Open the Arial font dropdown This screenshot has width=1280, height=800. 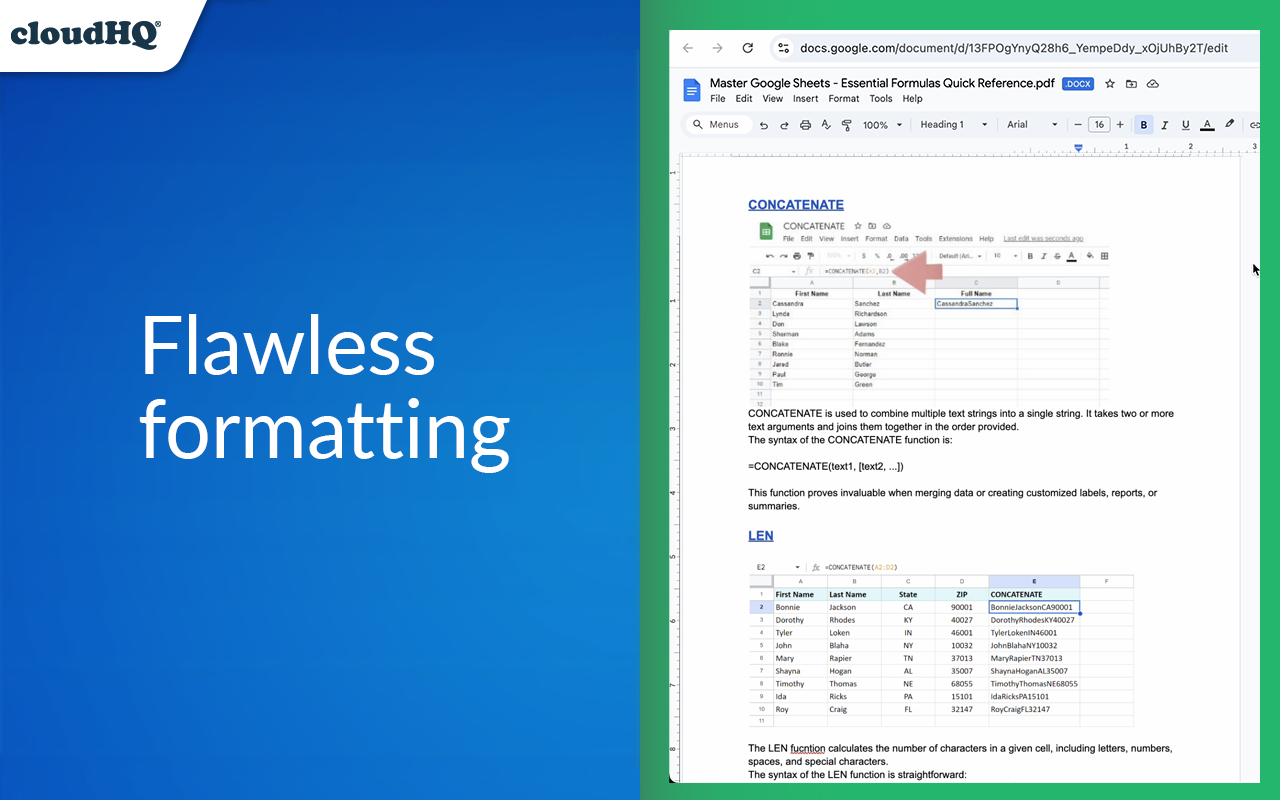(x=1032, y=125)
